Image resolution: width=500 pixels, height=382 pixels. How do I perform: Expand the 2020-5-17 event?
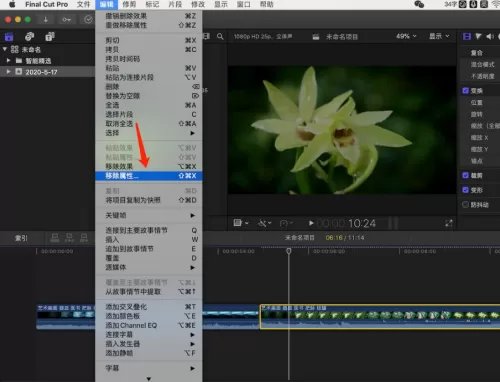(x=9, y=72)
